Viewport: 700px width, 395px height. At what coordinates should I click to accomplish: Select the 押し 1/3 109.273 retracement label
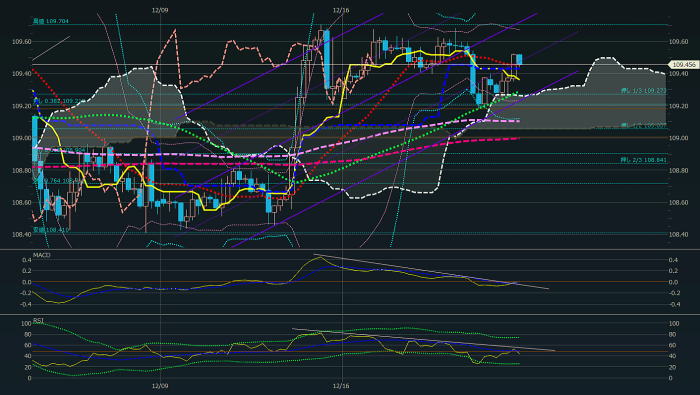tap(643, 91)
